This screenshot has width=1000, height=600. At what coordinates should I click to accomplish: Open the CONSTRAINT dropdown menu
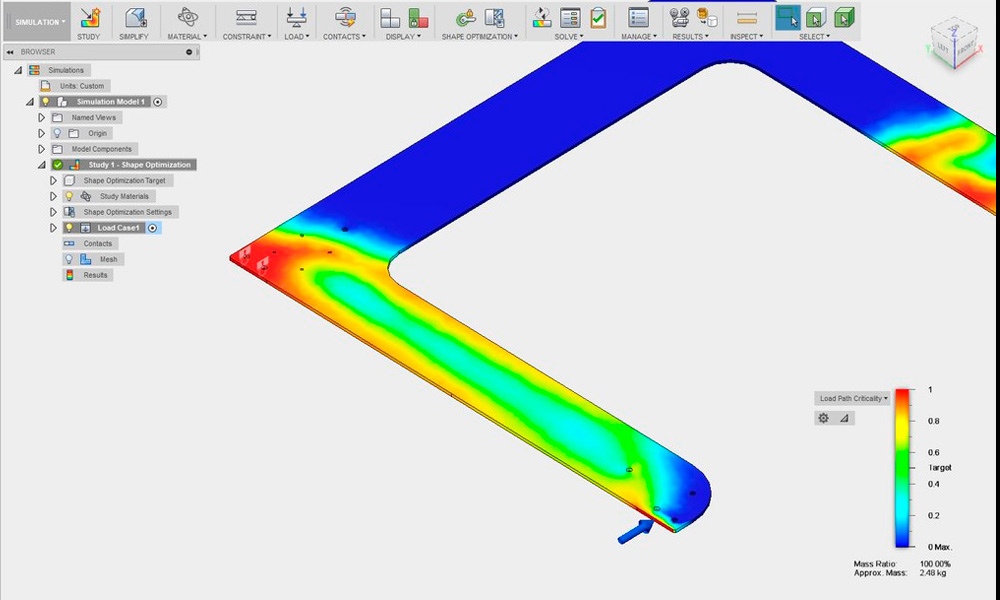point(247,36)
